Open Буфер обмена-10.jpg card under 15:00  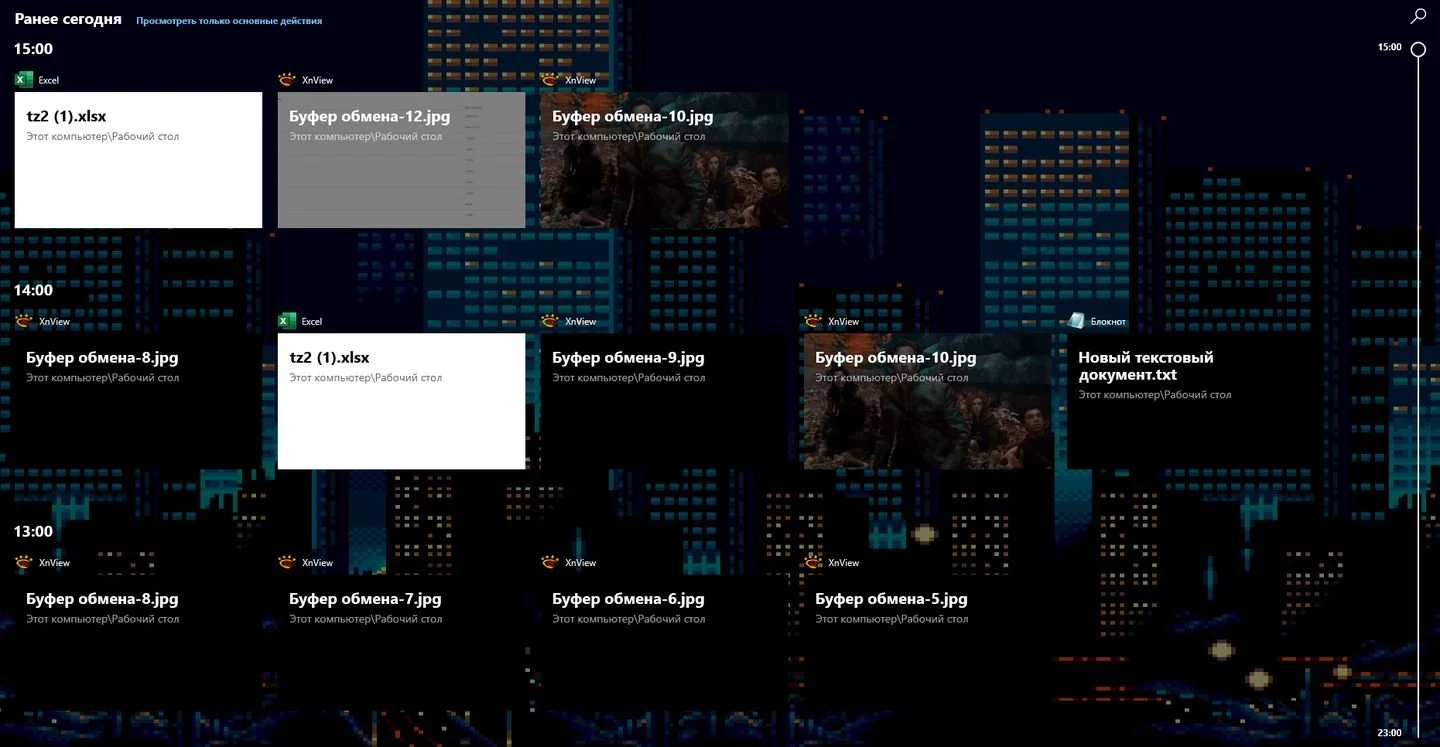click(664, 160)
